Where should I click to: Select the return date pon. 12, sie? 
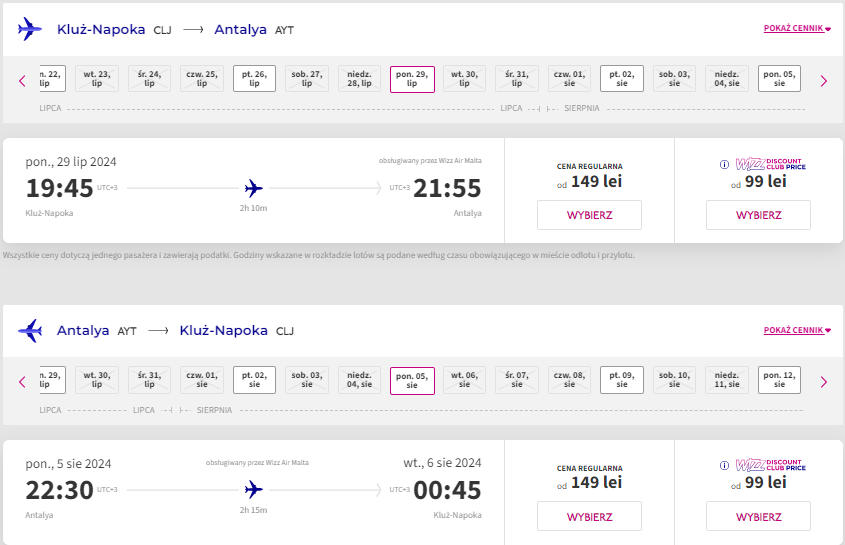pyautogui.click(x=779, y=380)
